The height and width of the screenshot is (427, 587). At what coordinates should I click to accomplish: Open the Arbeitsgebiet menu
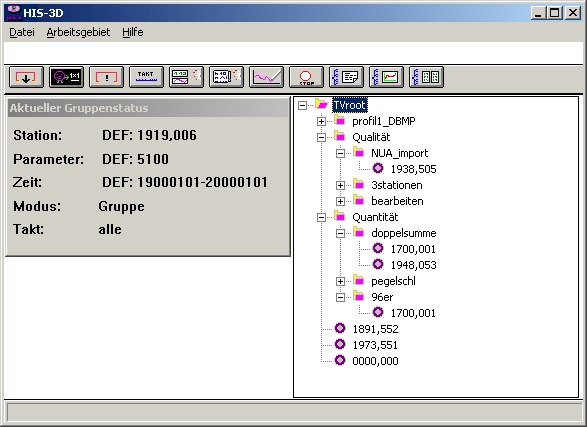coord(78,33)
